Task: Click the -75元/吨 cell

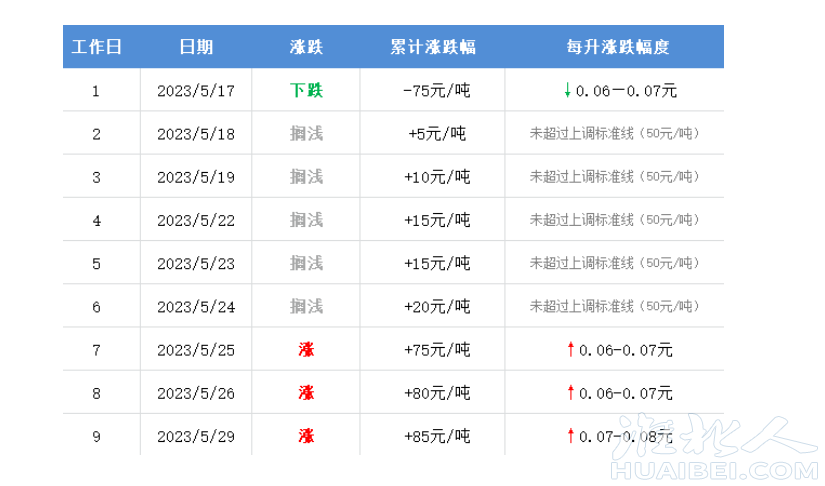Action: click(x=436, y=91)
